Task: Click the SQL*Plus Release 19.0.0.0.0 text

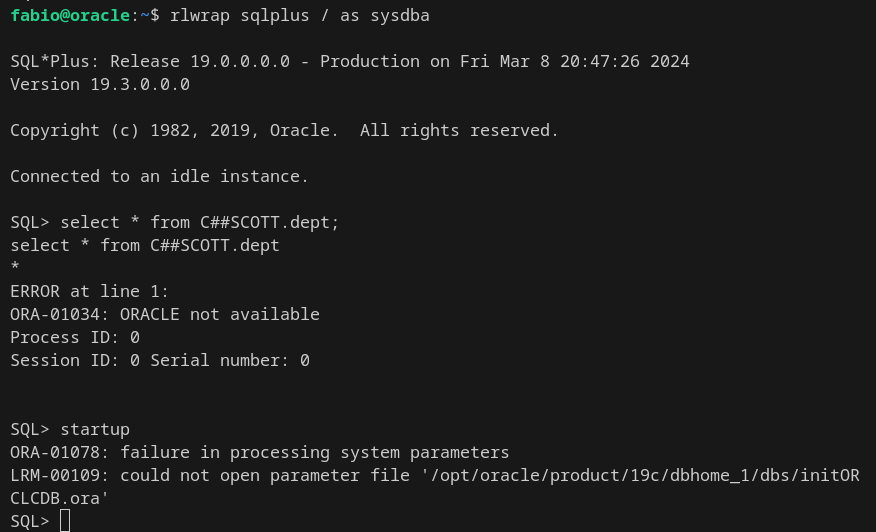Action: tap(150, 62)
